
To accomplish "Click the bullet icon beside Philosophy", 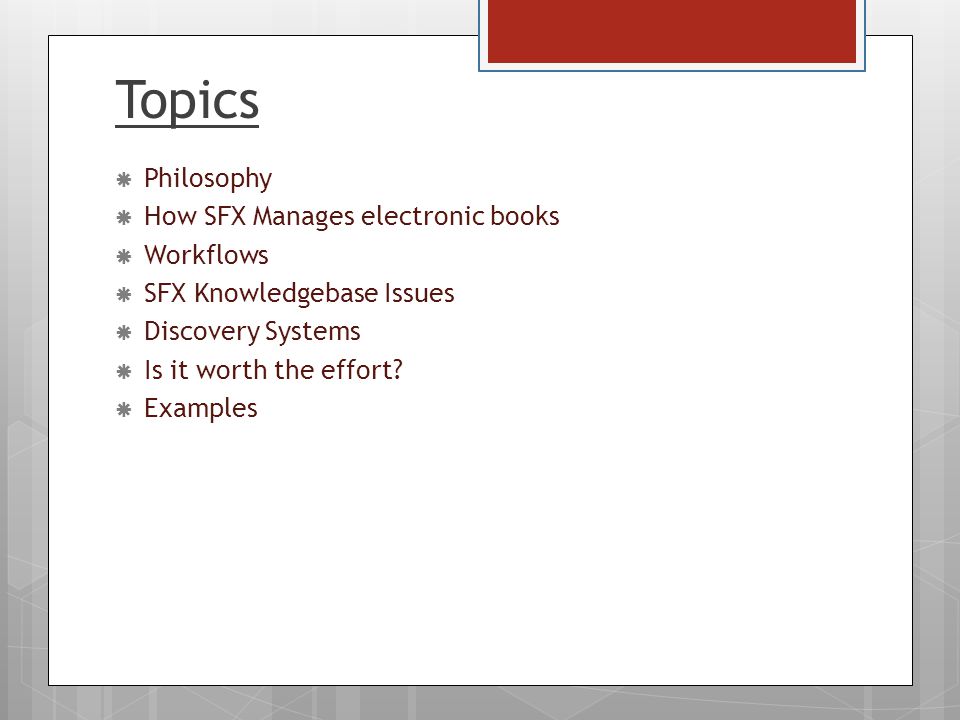I will click(124, 179).
